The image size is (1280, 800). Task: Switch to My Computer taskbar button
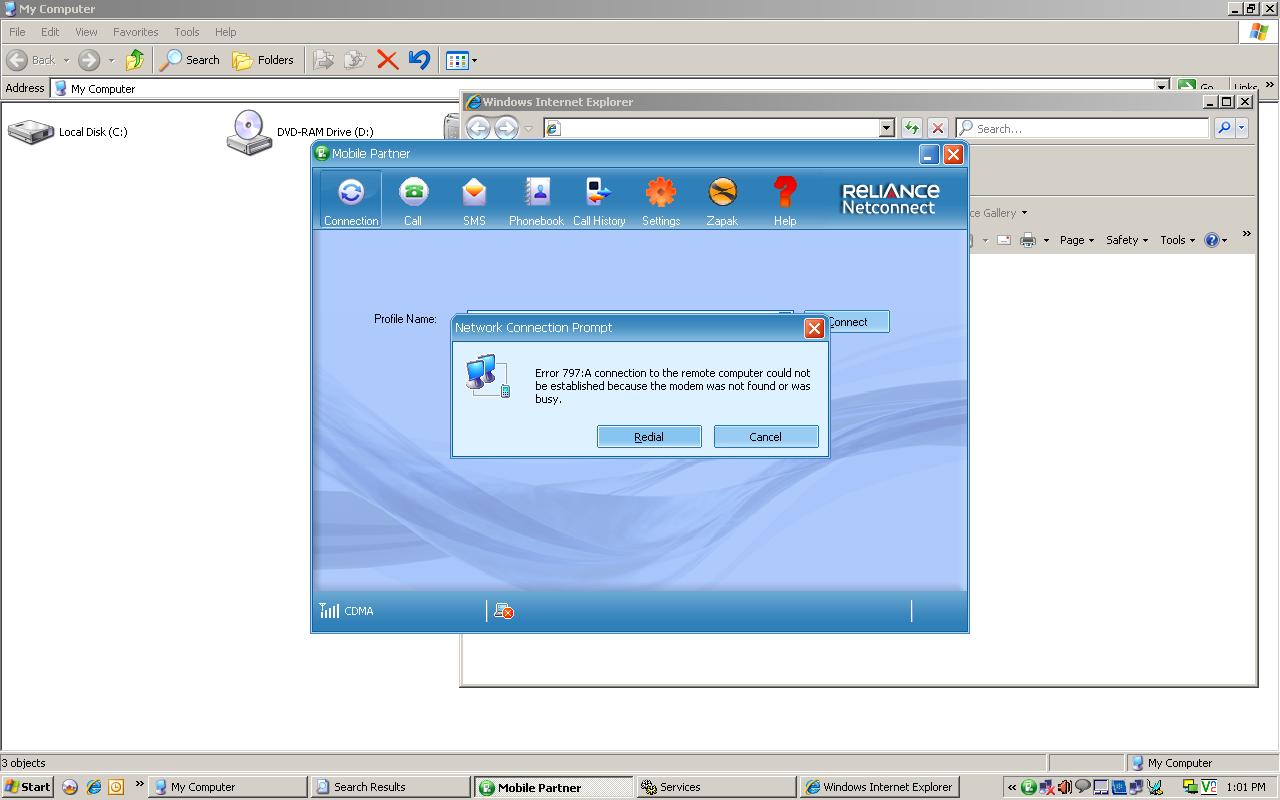pos(228,787)
